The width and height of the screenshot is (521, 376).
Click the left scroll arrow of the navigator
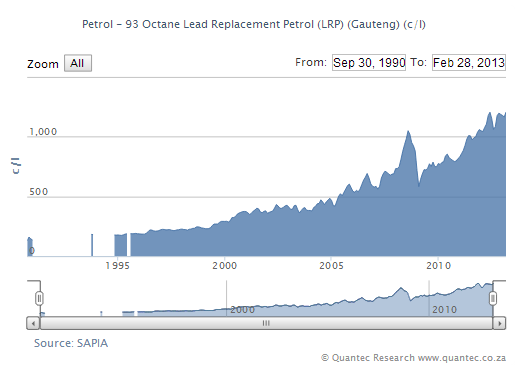point(33,323)
